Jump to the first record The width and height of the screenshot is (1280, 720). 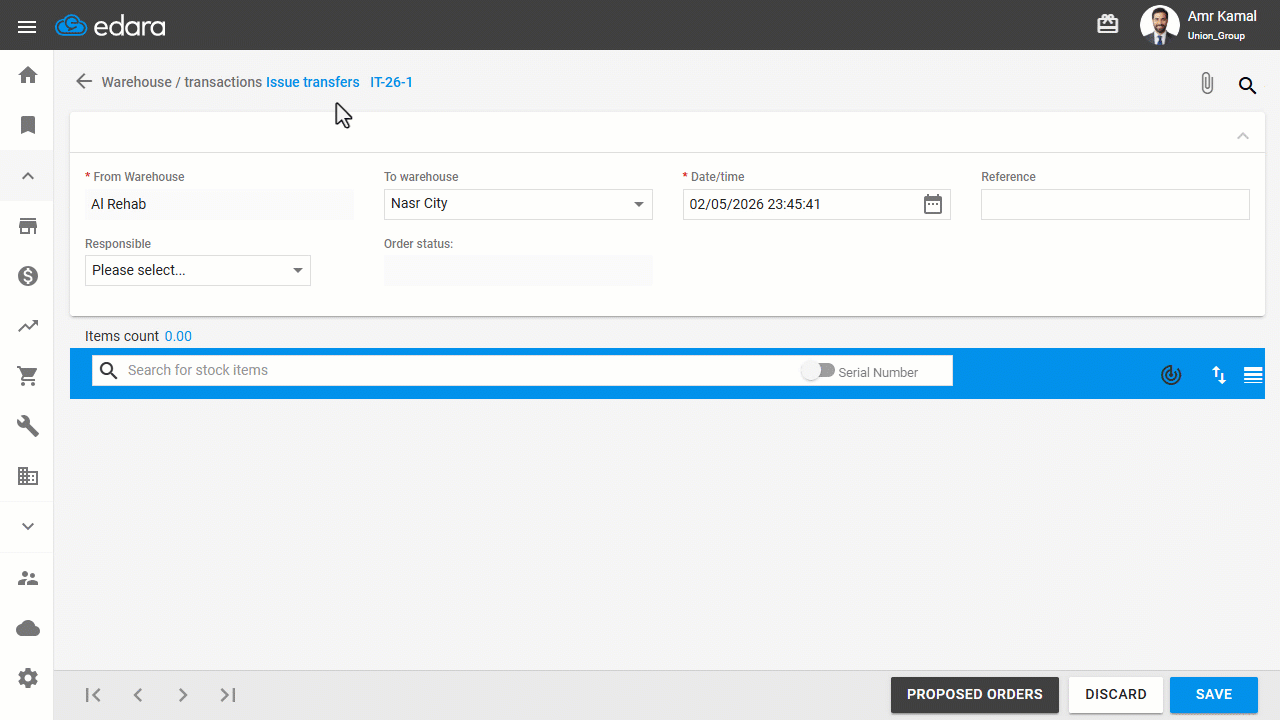click(x=93, y=695)
